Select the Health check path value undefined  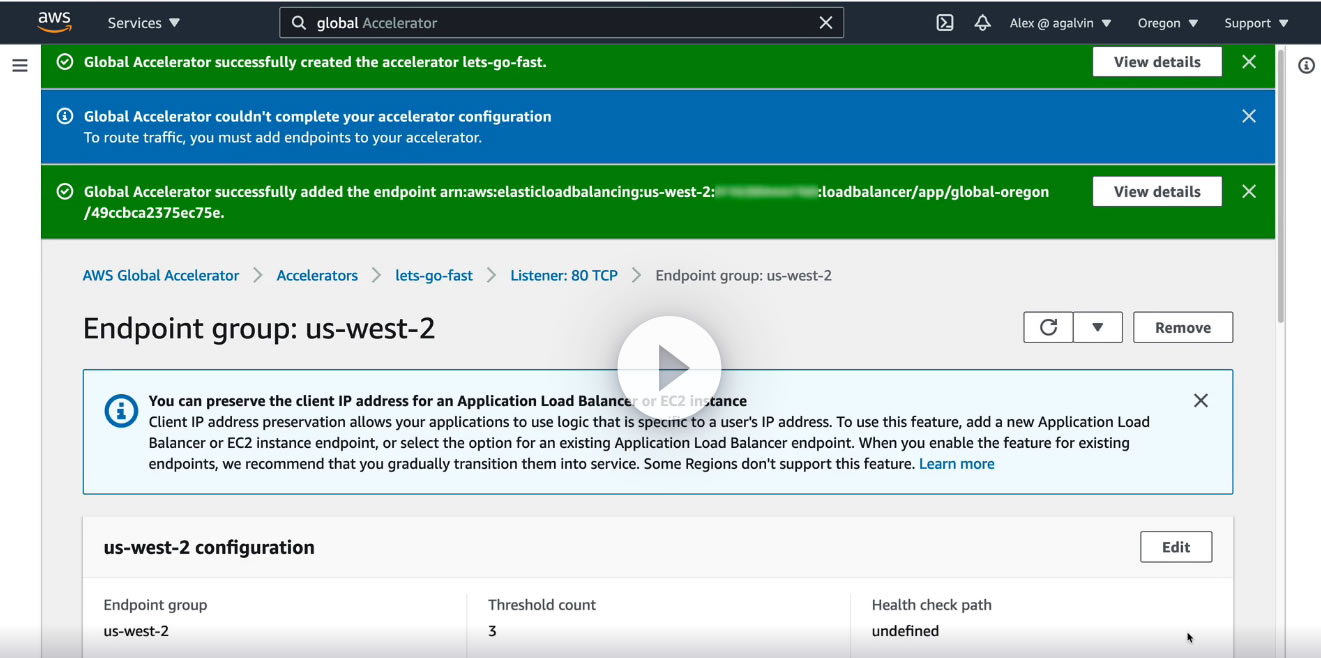(x=905, y=631)
